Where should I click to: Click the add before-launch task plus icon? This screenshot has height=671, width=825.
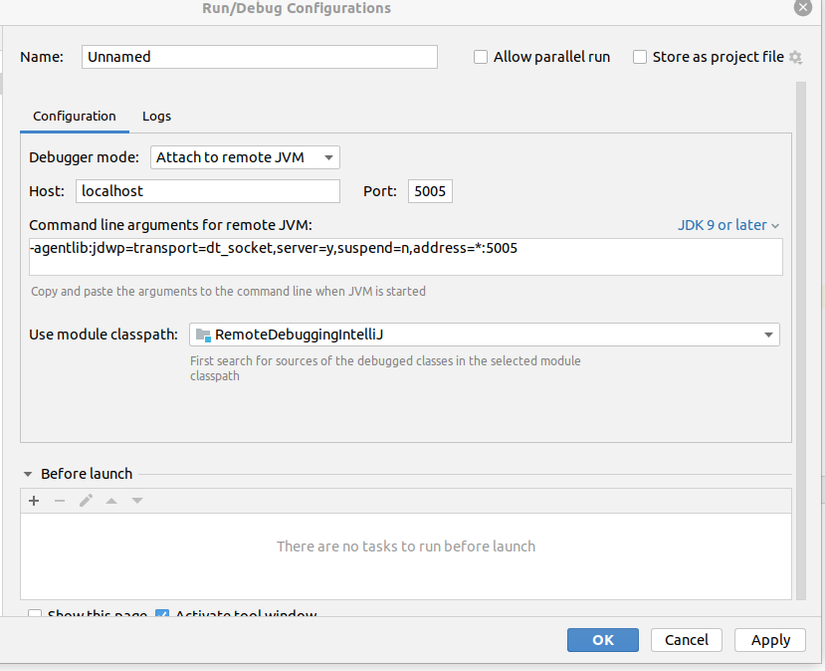pos(34,501)
